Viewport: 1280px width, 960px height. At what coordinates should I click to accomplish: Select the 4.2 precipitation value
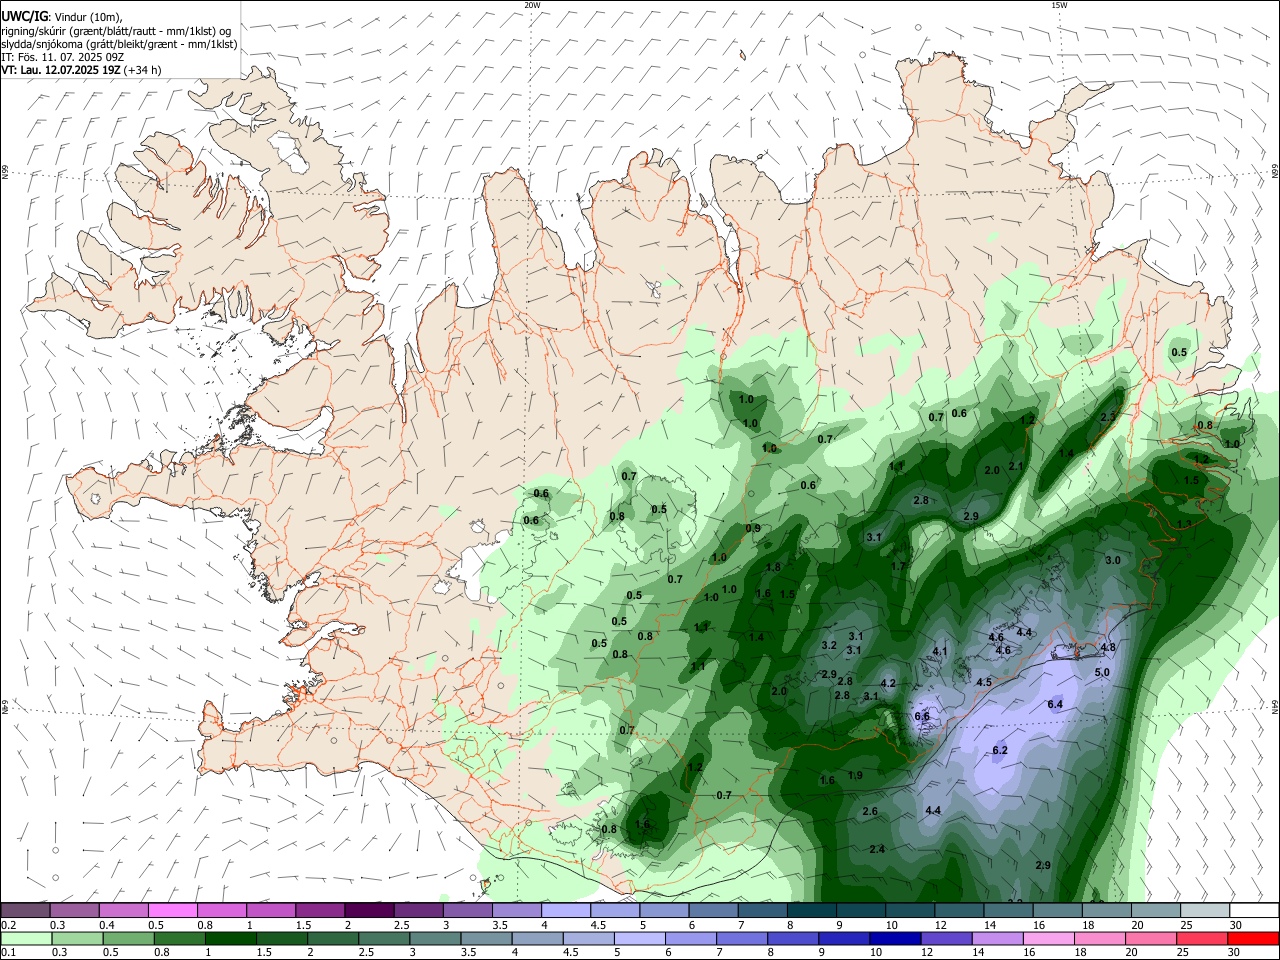tap(887, 684)
